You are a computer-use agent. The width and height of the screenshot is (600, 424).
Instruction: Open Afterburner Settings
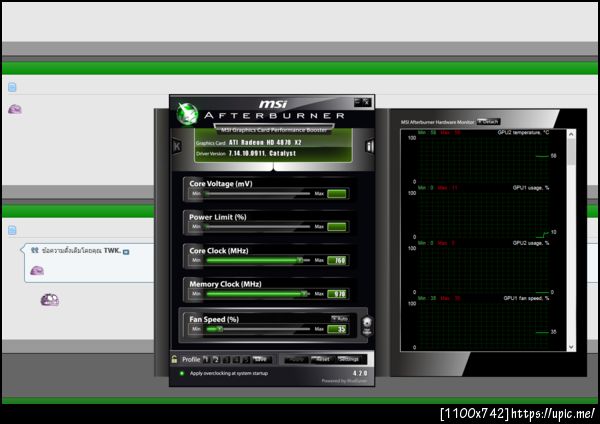tap(349, 359)
